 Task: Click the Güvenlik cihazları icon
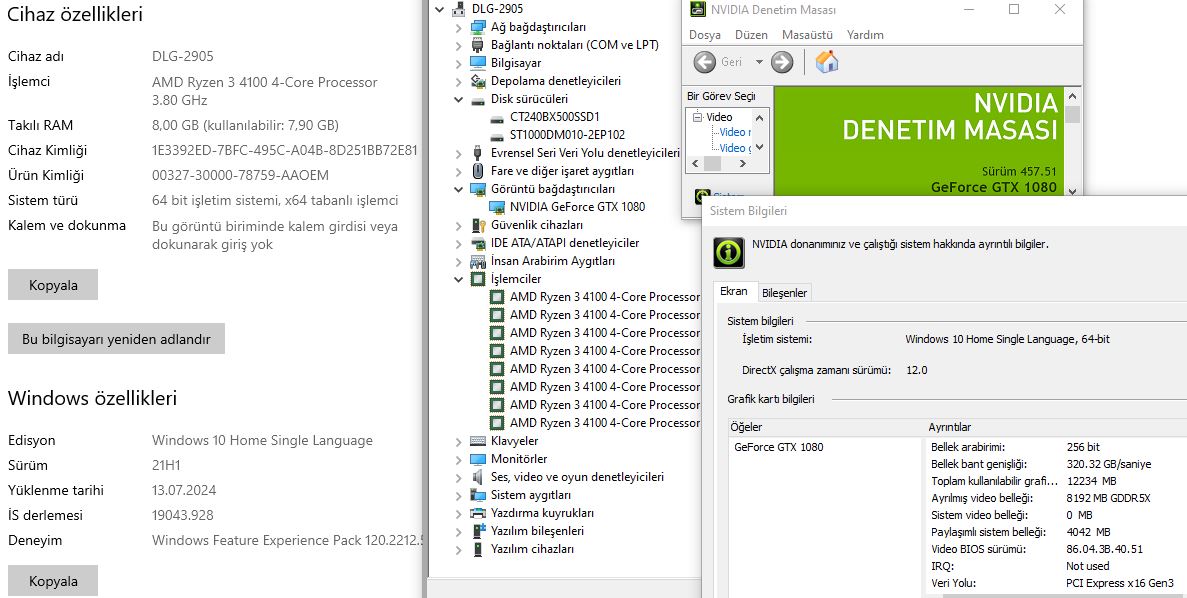tap(478, 225)
